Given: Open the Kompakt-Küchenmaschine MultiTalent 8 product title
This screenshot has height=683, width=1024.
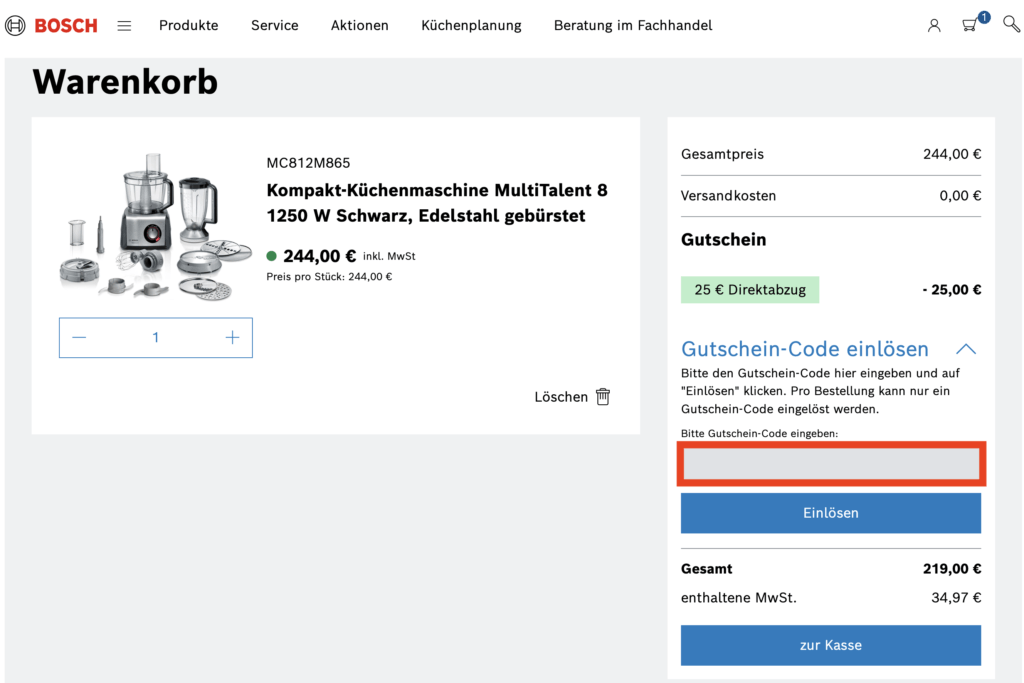Looking at the screenshot, I should (x=437, y=202).
